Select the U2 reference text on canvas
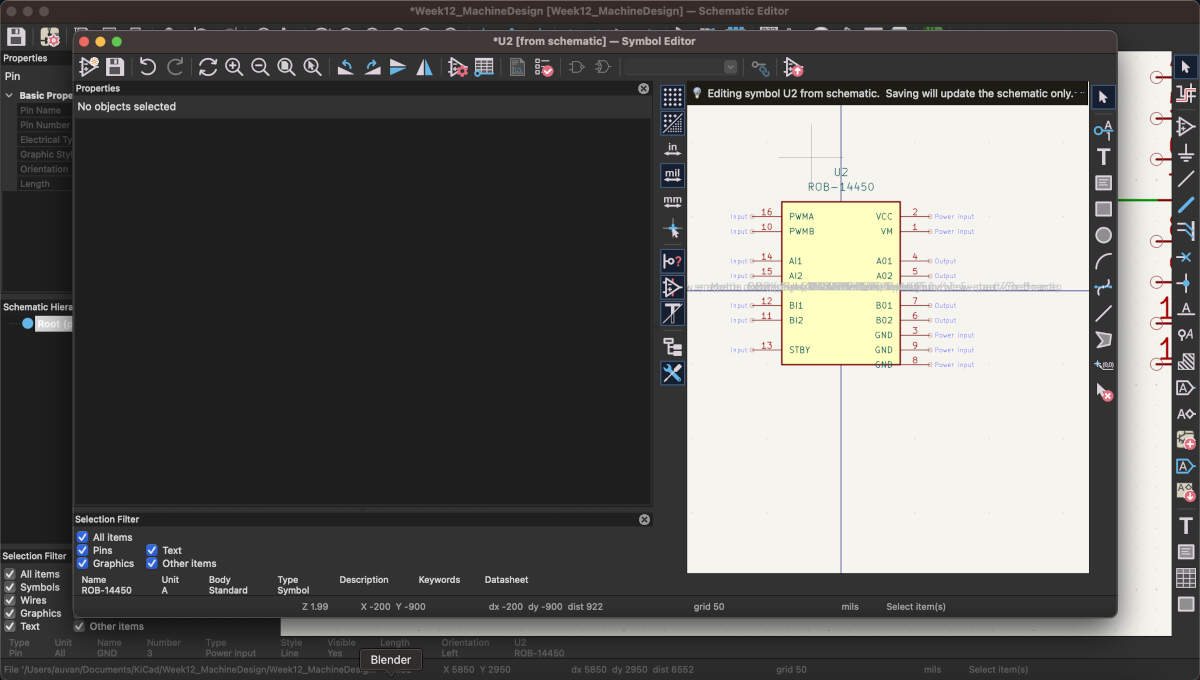This screenshot has height=680, width=1200. pos(841,173)
